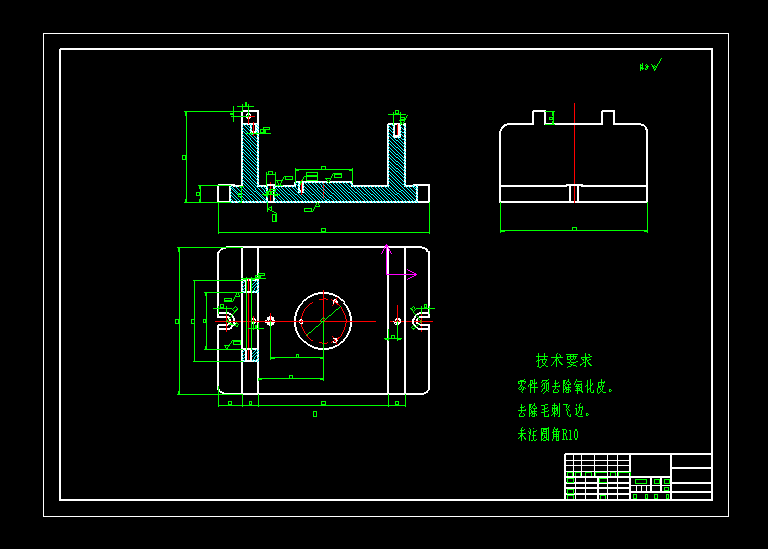The image size is (768, 549).
Task: Pick the red vertical centerline in the side view
Action: click(x=574, y=153)
